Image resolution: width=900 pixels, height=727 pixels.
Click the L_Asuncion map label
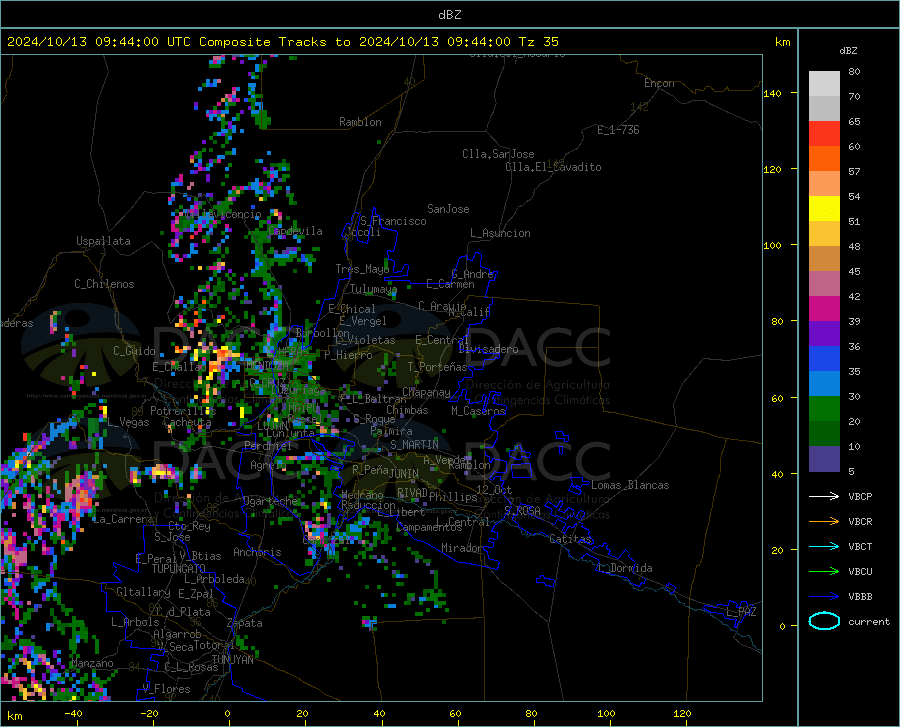point(500,233)
